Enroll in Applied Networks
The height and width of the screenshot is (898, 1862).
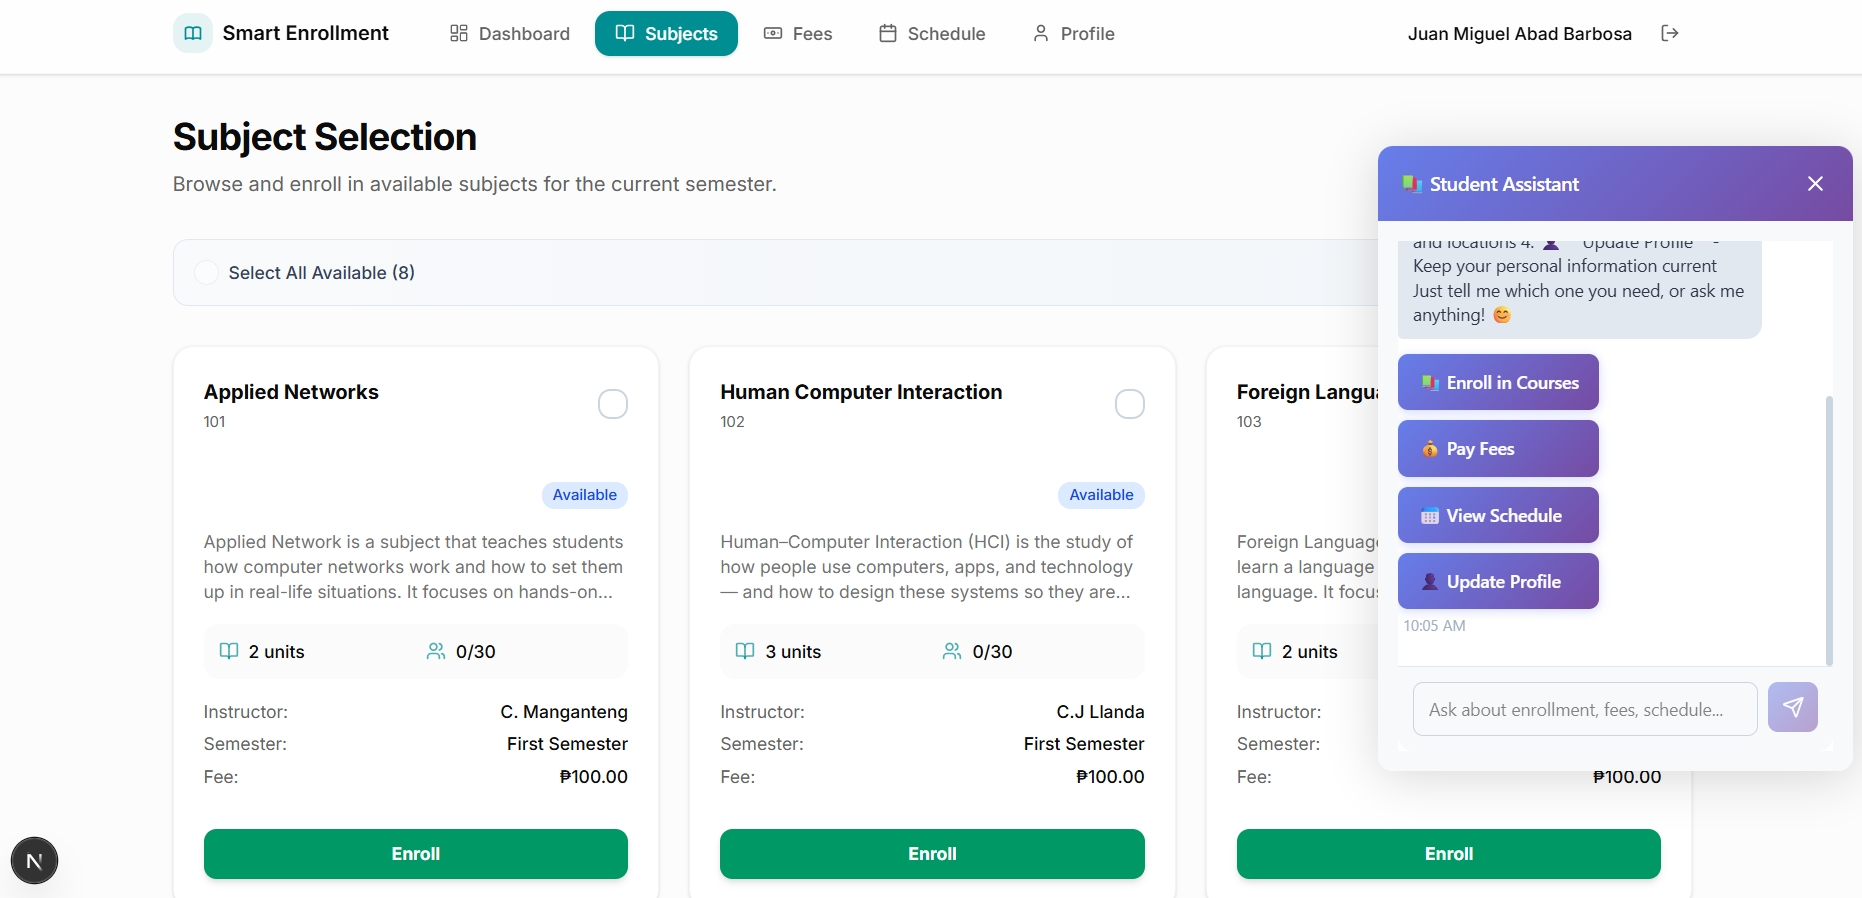click(416, 854)
